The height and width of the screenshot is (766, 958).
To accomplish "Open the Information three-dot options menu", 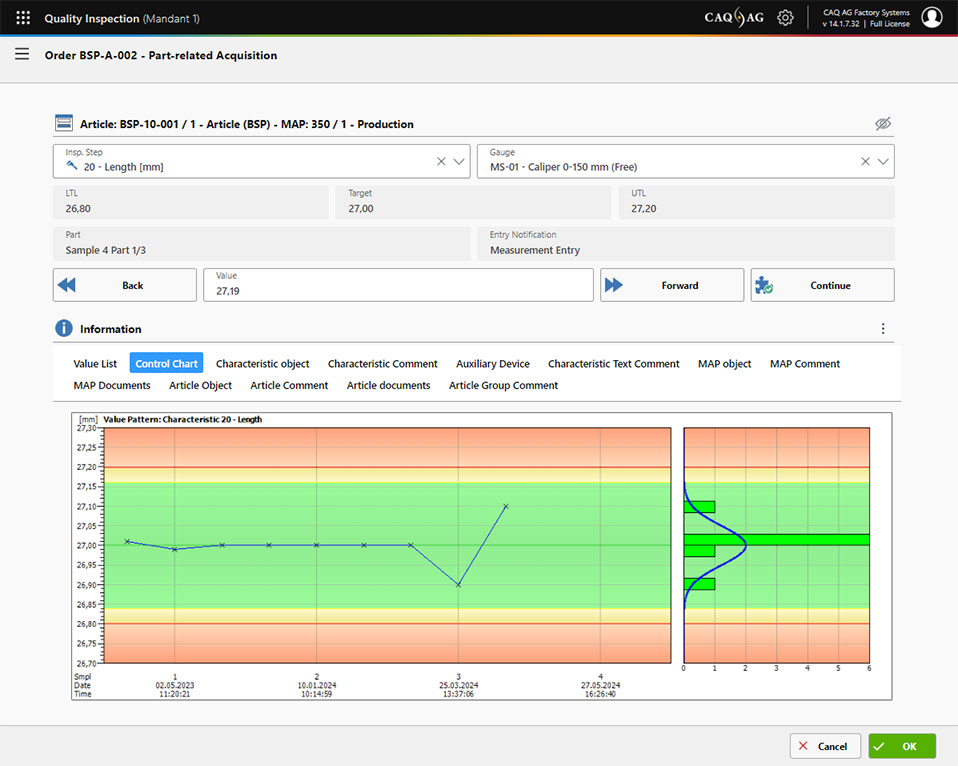I will [882, 329].
